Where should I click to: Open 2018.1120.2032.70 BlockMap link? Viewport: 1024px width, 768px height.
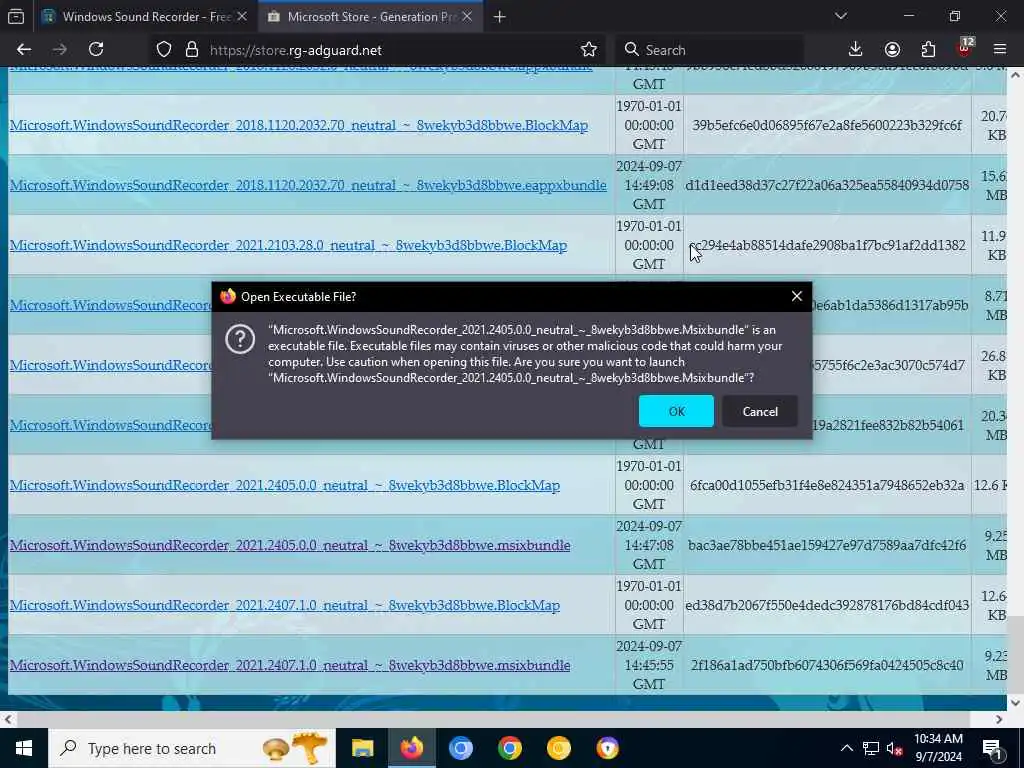tap(298, 125)
